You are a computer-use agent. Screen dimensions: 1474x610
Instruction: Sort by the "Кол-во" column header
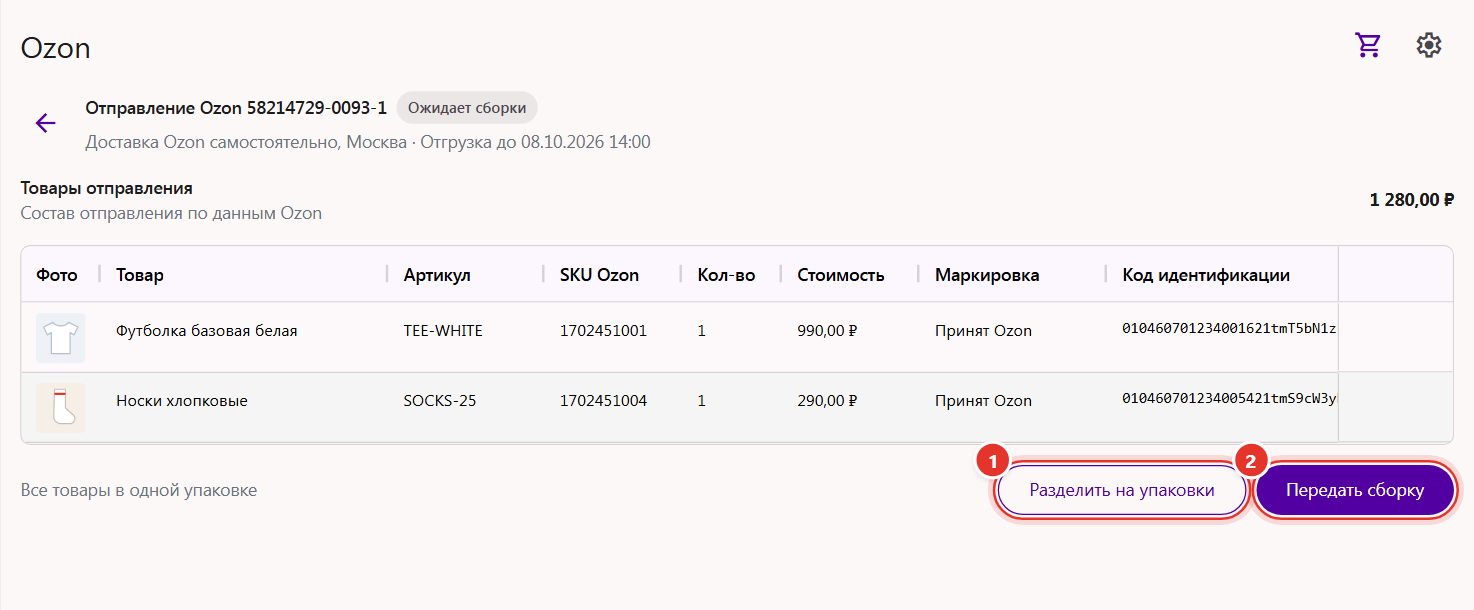pyautogui.click(x=726, y=275)
